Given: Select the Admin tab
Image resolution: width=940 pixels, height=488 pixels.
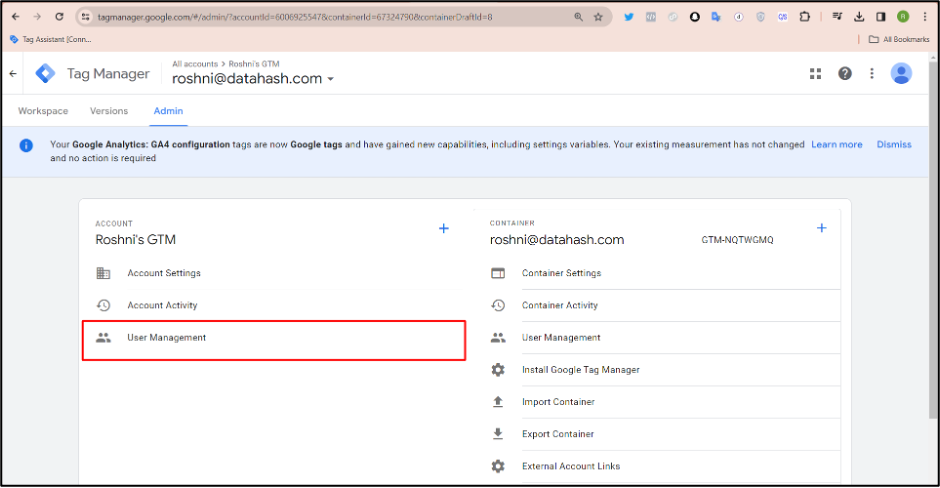Looking at the screenshot, I should coord(168,111).
